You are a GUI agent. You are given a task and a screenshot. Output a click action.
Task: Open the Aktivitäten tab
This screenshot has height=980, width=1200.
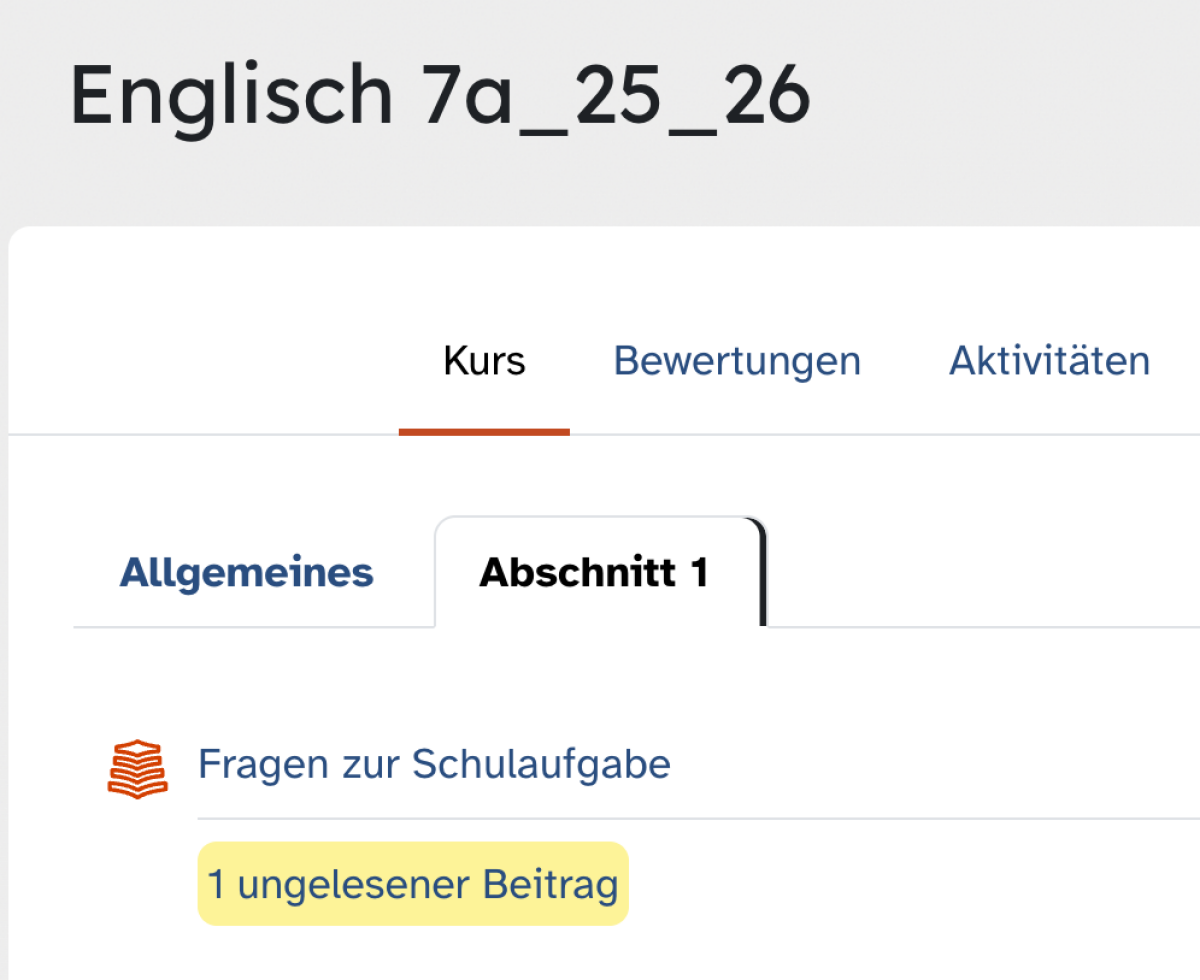[1049, 360]
